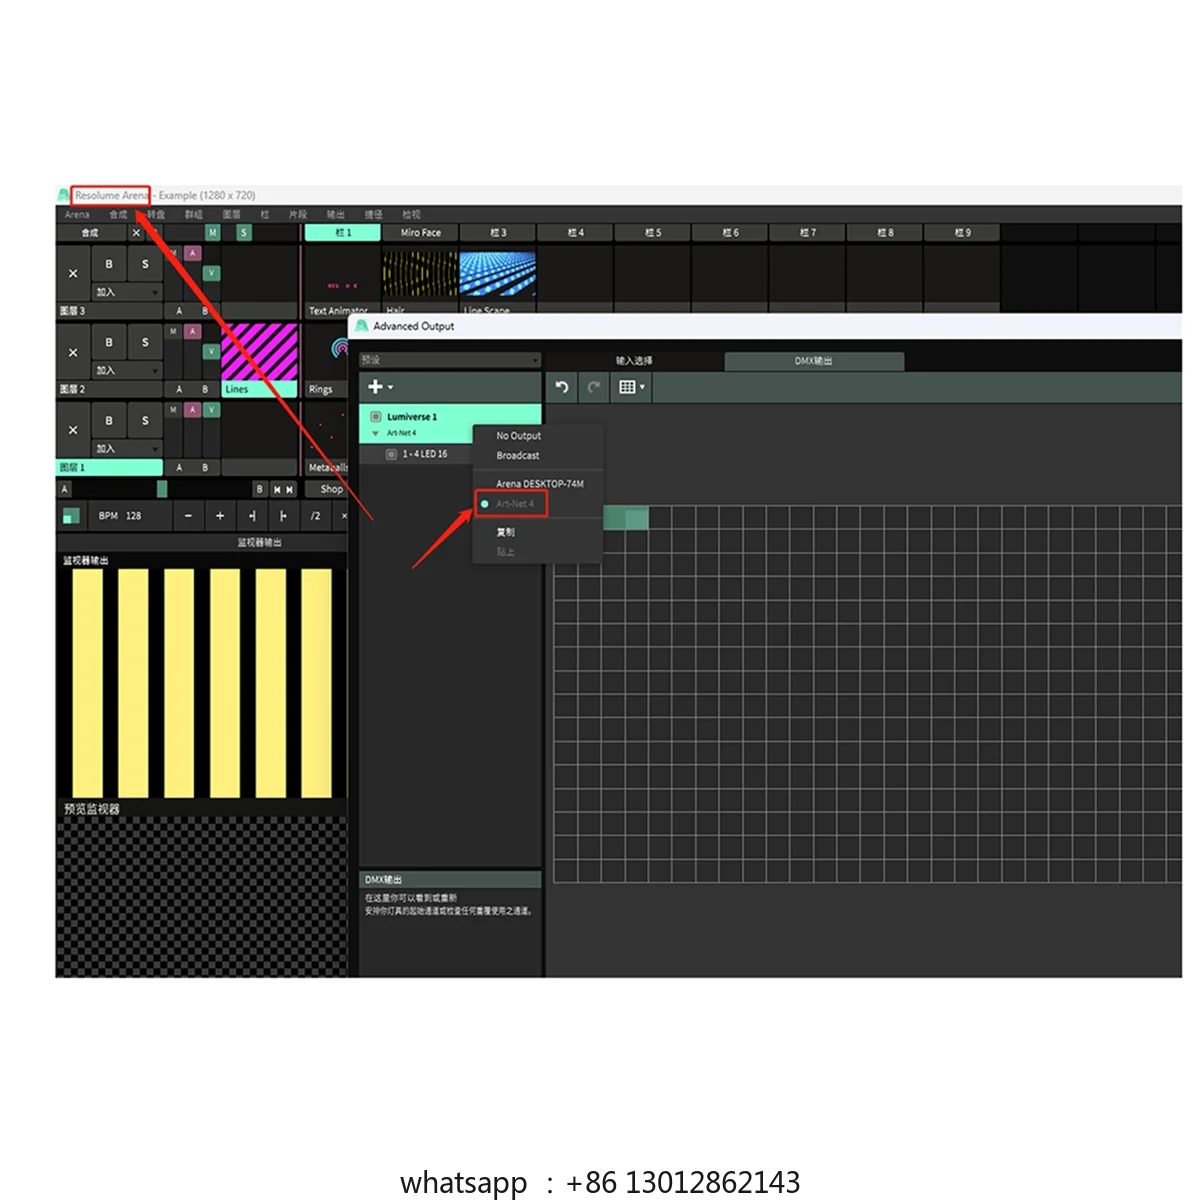Click the composition X clear button
The image size is (1200, 1200).
pyautogui.click(x=137, y=233)
